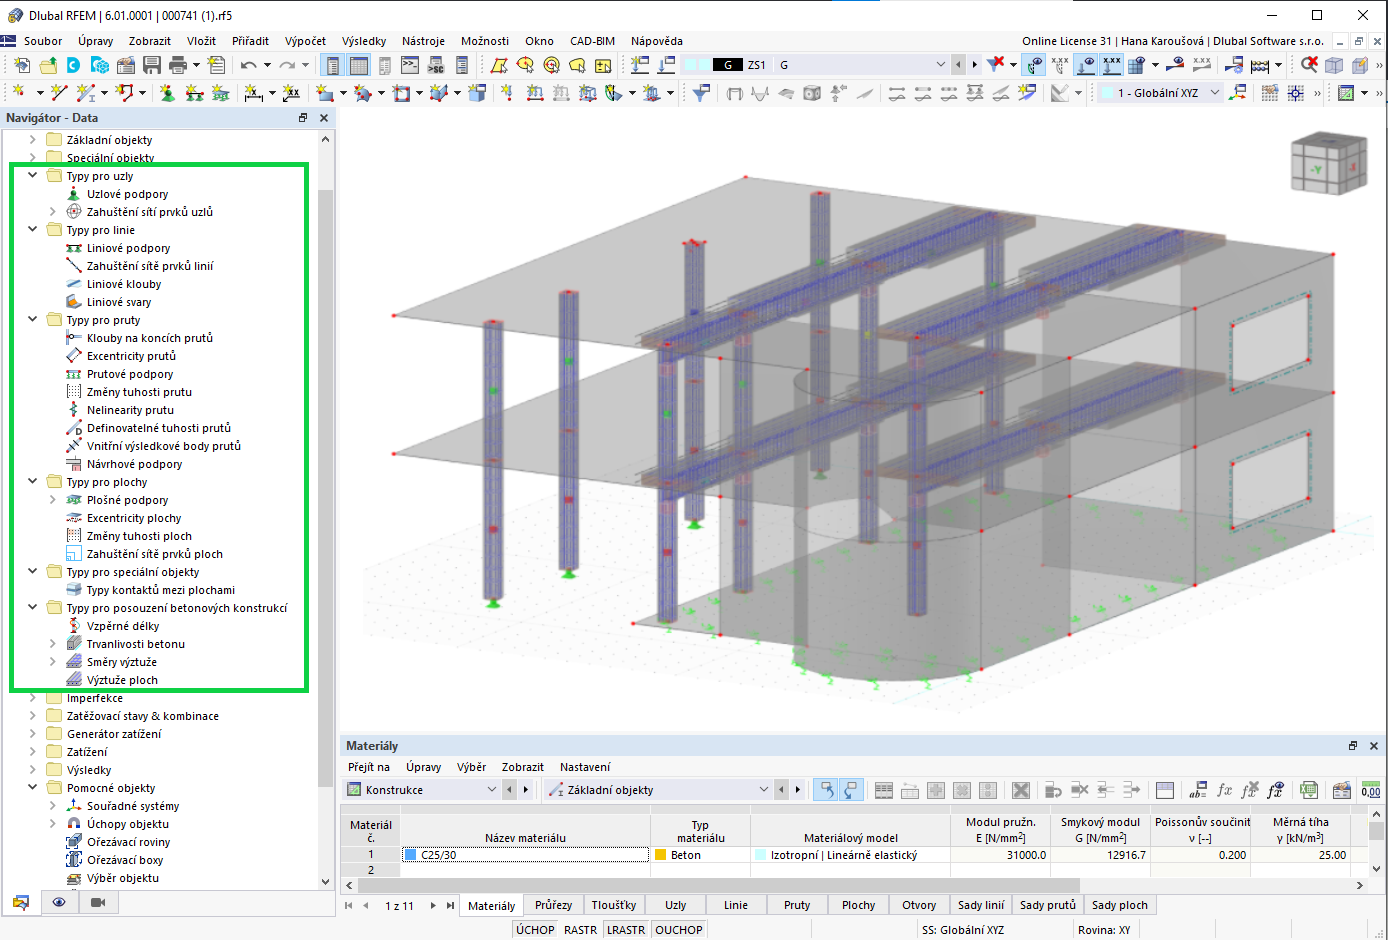Click the Navigator data tab icon at bottom-left
This screenshot has width=1388, height=940.
click(x=21, y=902)
